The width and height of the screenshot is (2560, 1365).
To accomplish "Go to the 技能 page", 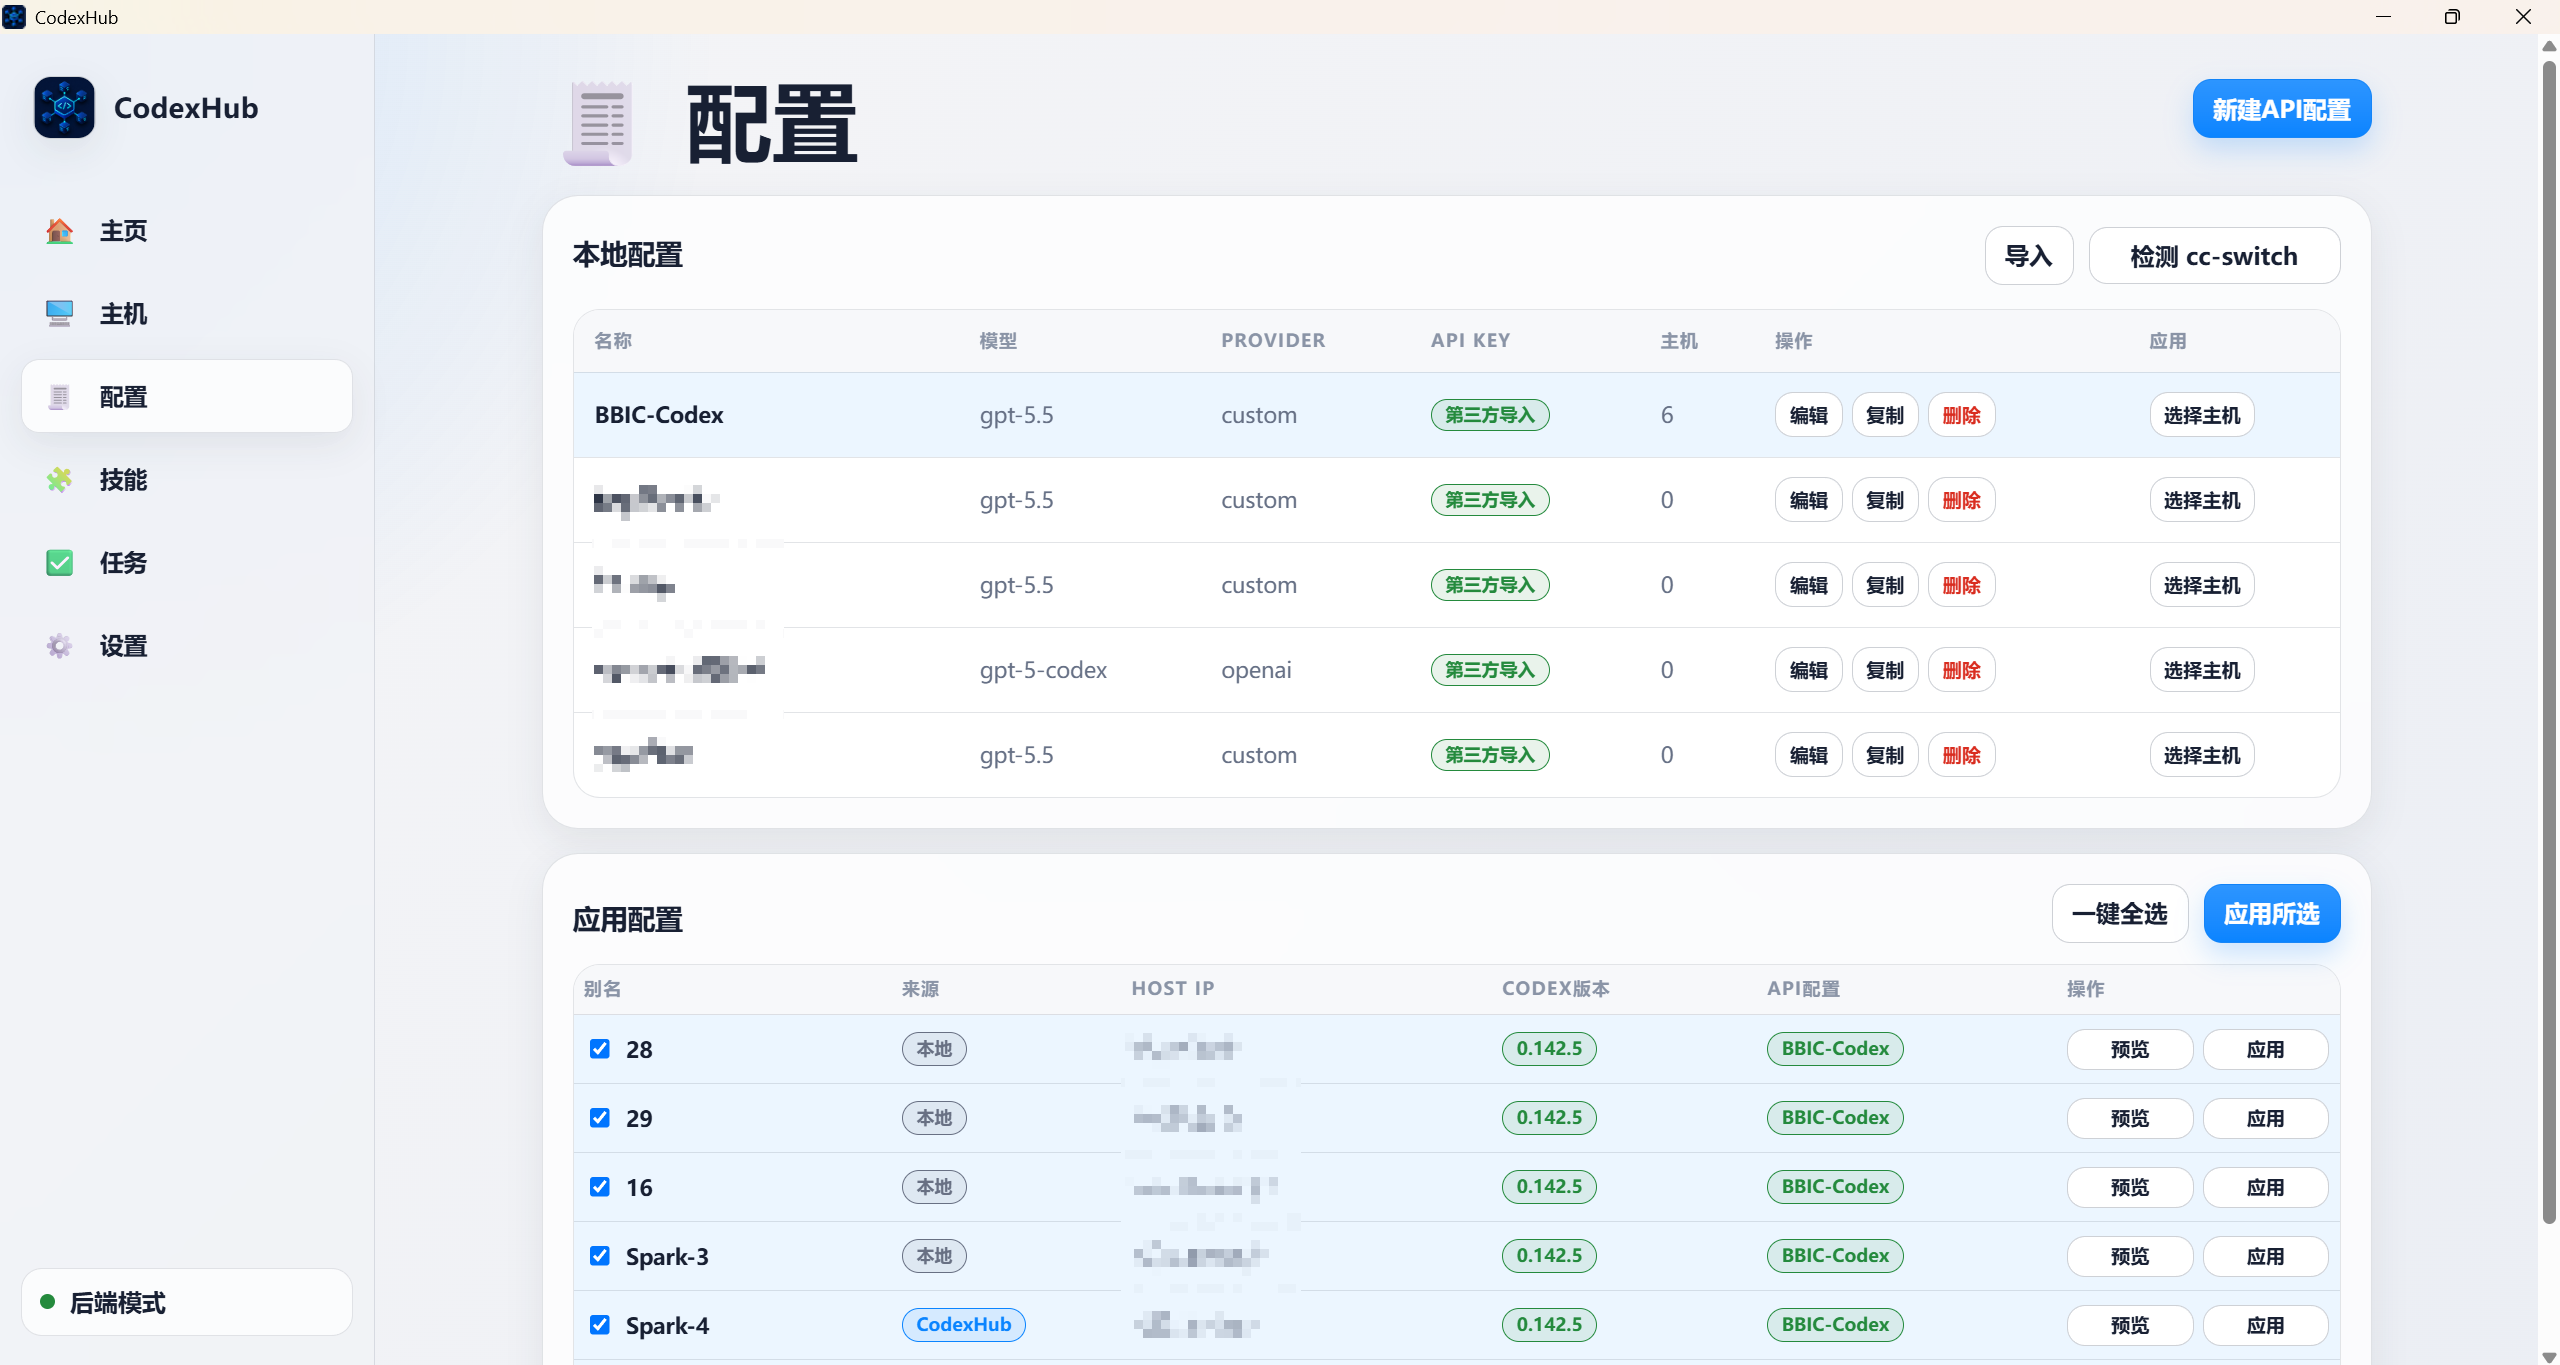I will [187, 480].
